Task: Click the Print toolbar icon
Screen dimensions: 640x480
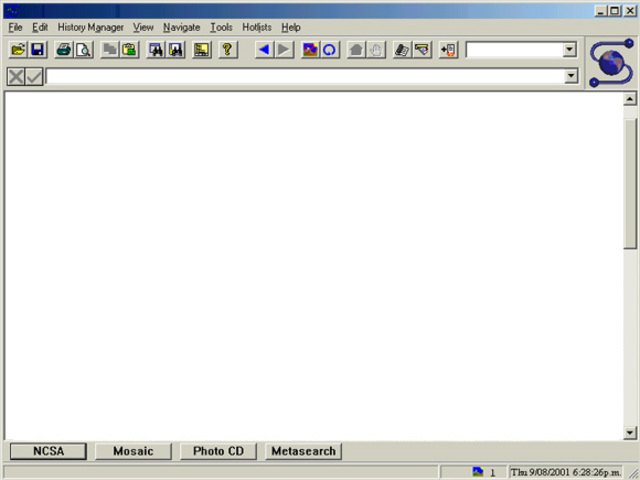Action: click(x=64, y=50)
